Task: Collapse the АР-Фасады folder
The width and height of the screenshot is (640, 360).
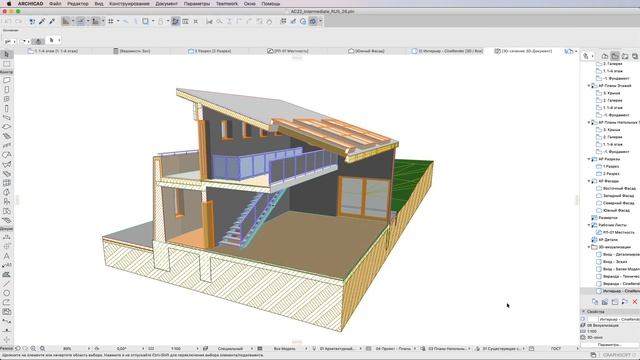Action: 589,181
